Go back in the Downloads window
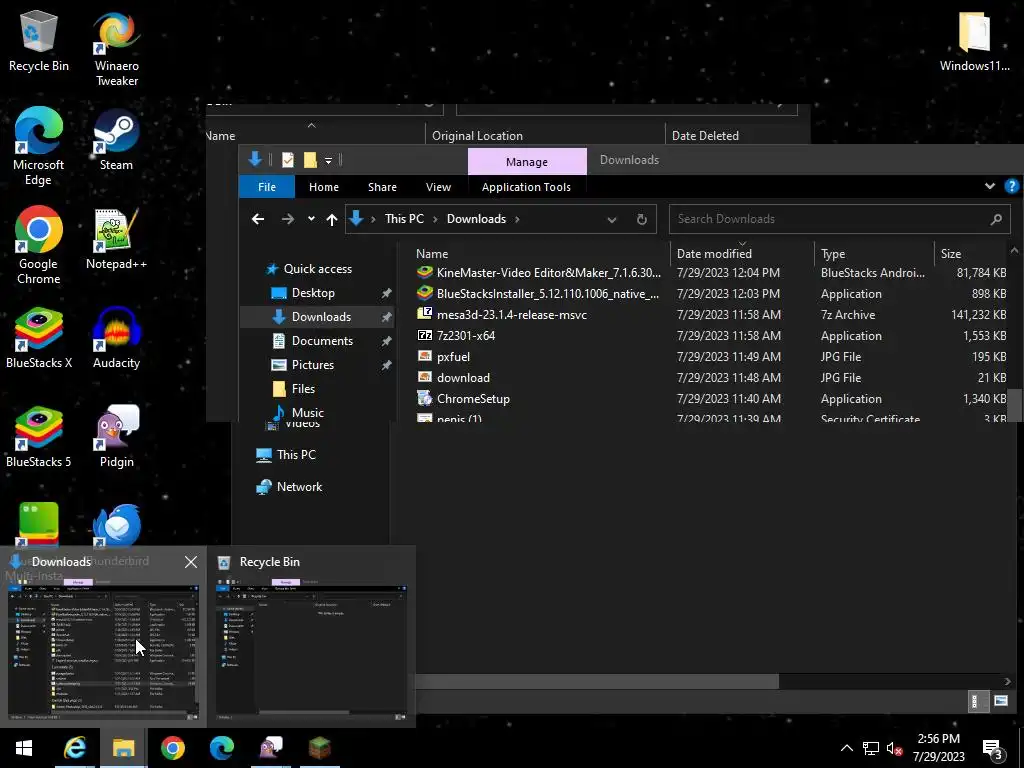 [258, 219]
